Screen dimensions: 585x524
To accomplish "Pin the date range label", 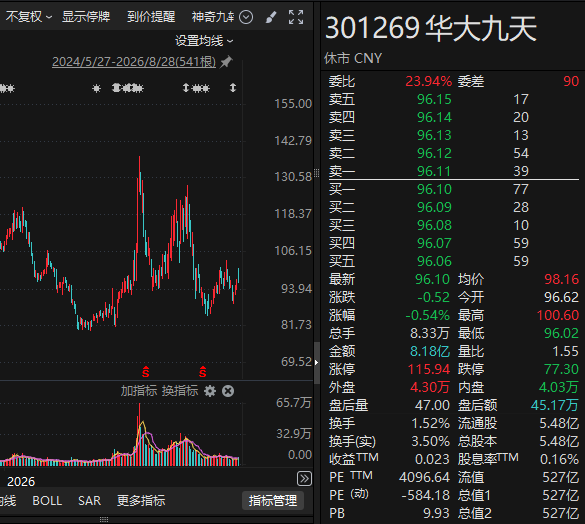I will click(226, 62).
